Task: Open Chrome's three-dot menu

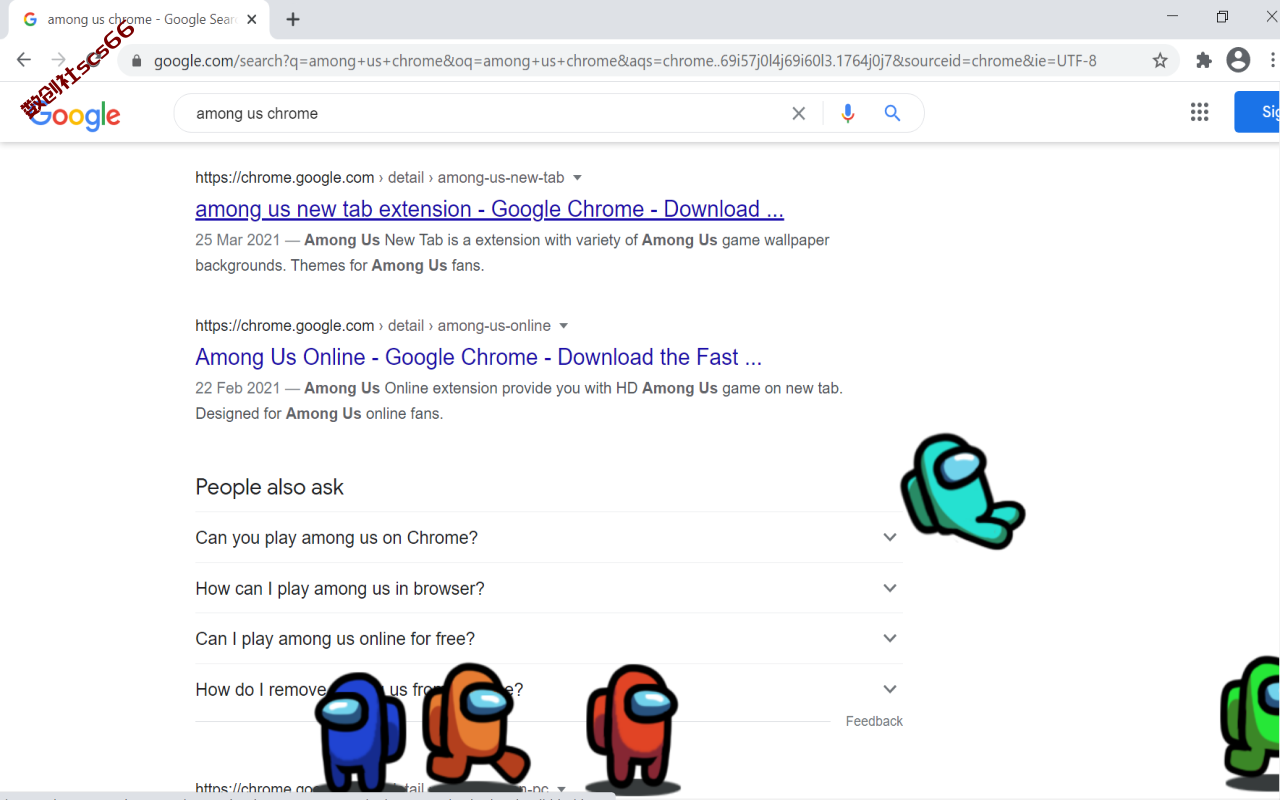Action: pyautogui.click(x=1274, y=60)
